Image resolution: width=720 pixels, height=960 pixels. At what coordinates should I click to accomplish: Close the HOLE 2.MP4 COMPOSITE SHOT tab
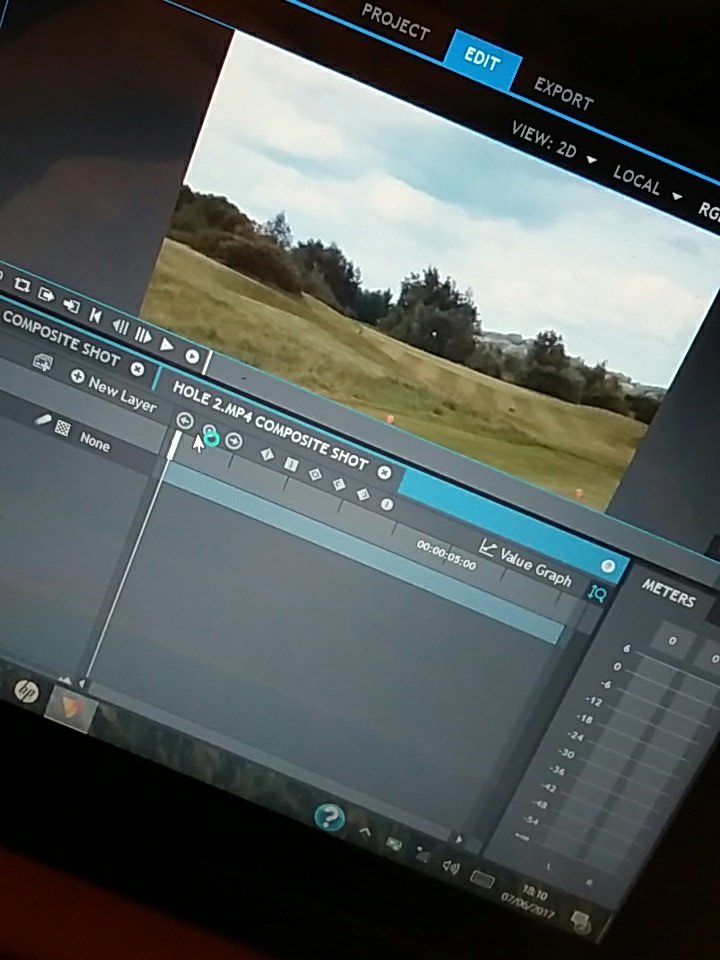coord(384,472)
